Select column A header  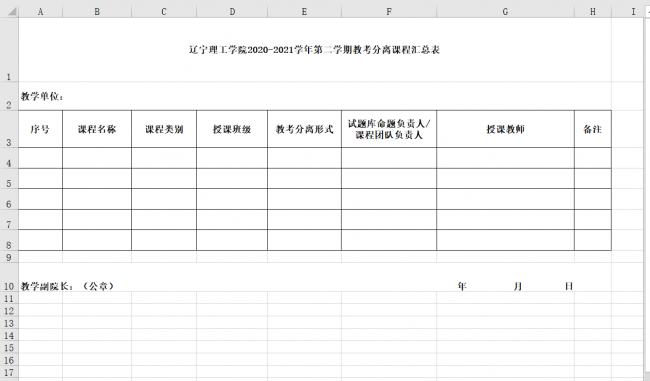pyautogui.click(x=40, y=12)
